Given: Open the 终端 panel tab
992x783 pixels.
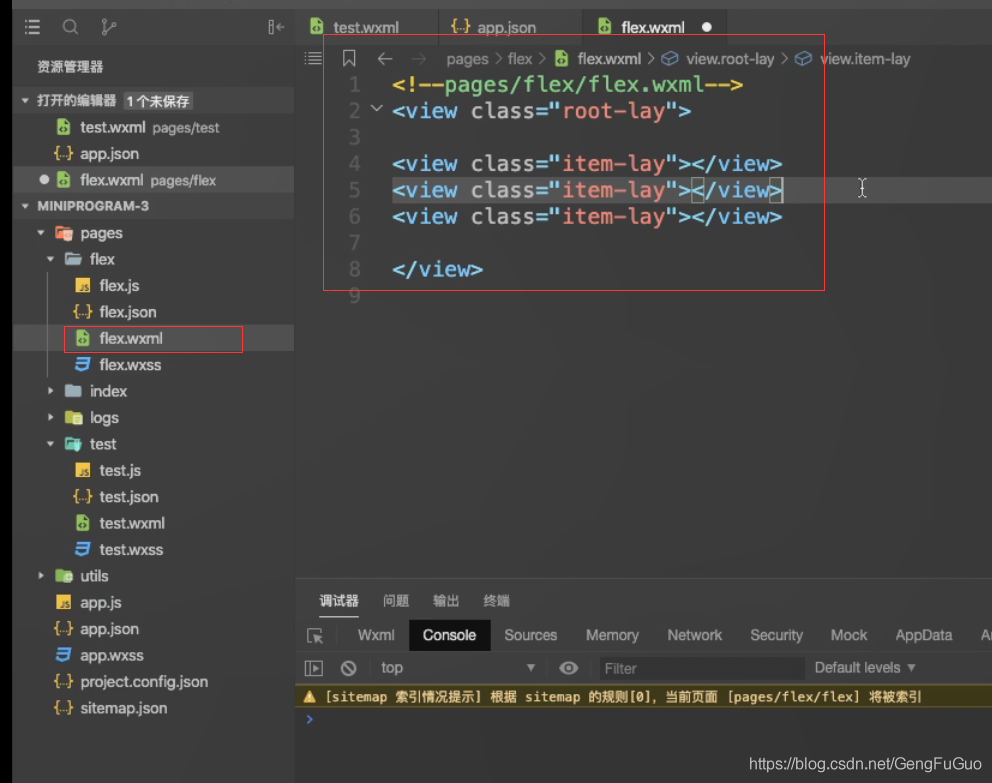Looking at the screenshot, I should [x=497, y=601].
